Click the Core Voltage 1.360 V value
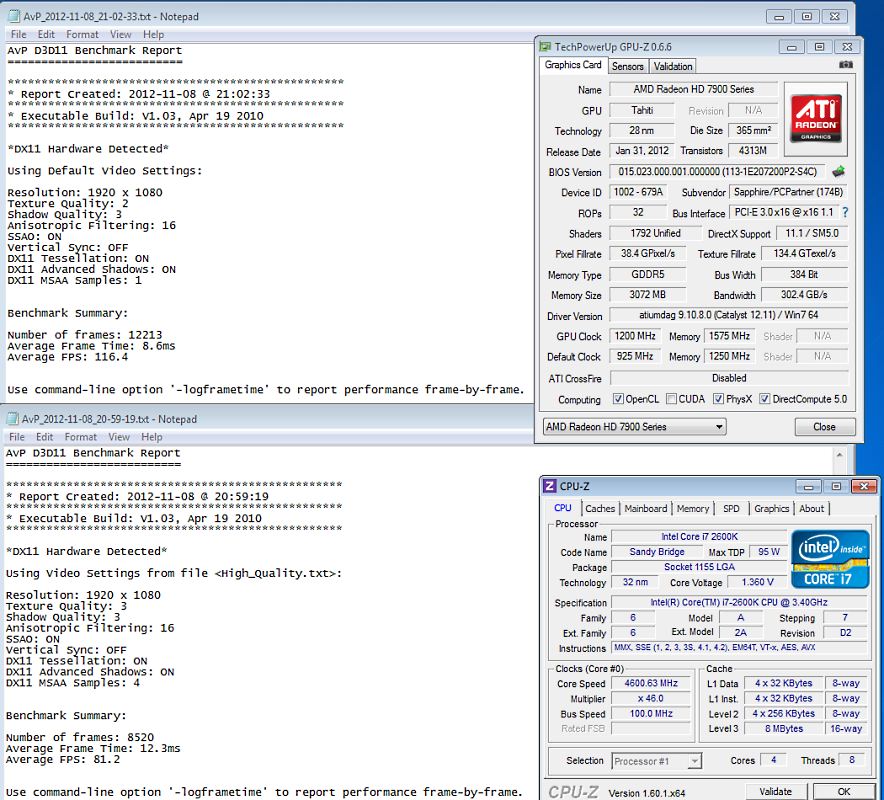This screenshot has width=884, height=800. point(757,582)
